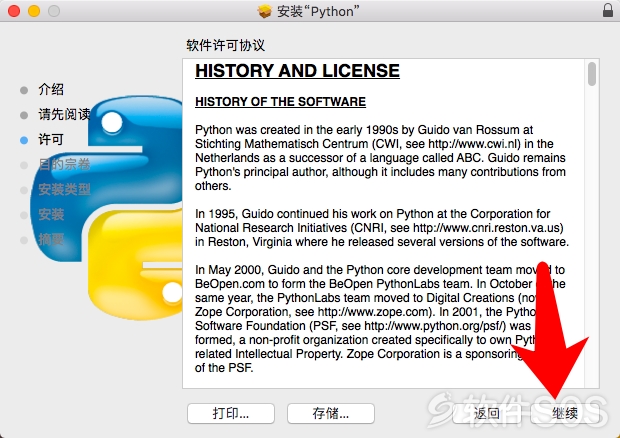Select the 摘要 step in sidebar
Screen dimensions: 620x438
51,239
